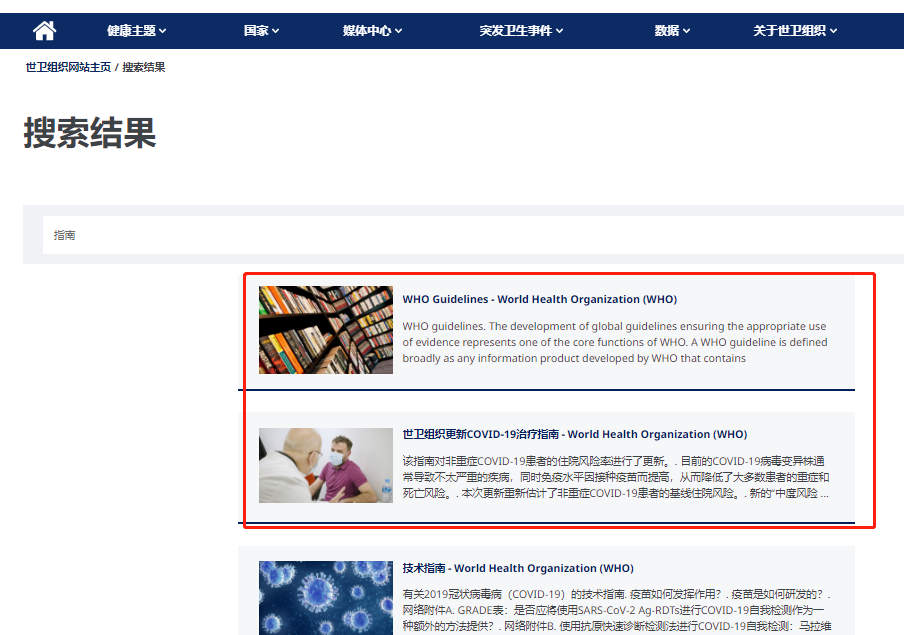Click the 搜索结果 page heading
This screenshot has height=635, width=904.
click(90, 133)
